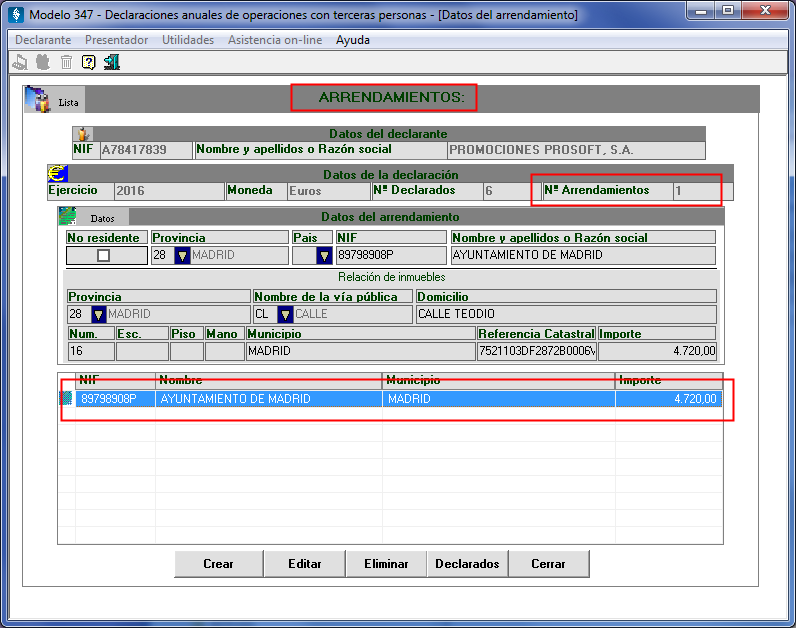Toggle the No residente checkbox

click(104, 255)
